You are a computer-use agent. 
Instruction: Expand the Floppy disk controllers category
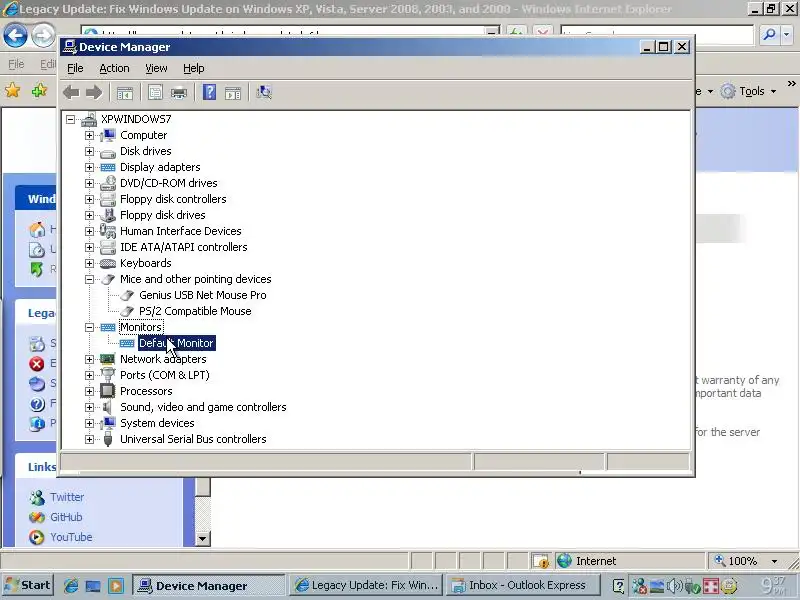tap(89, 199)
